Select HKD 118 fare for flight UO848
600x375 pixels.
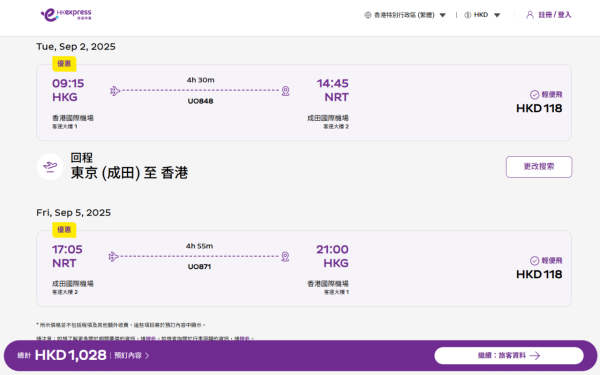point(539,108)
